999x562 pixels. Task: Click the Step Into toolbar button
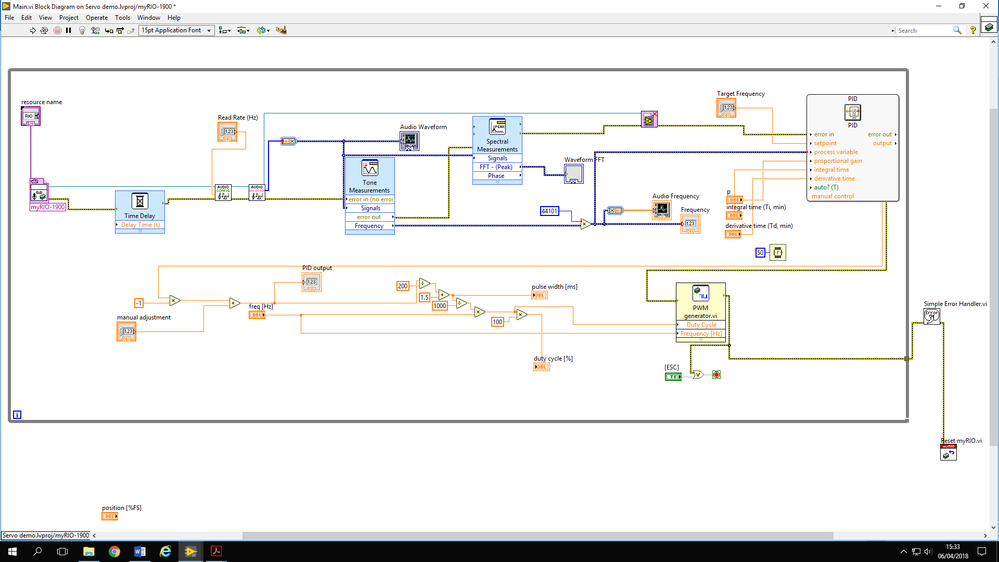coord(108,31)
